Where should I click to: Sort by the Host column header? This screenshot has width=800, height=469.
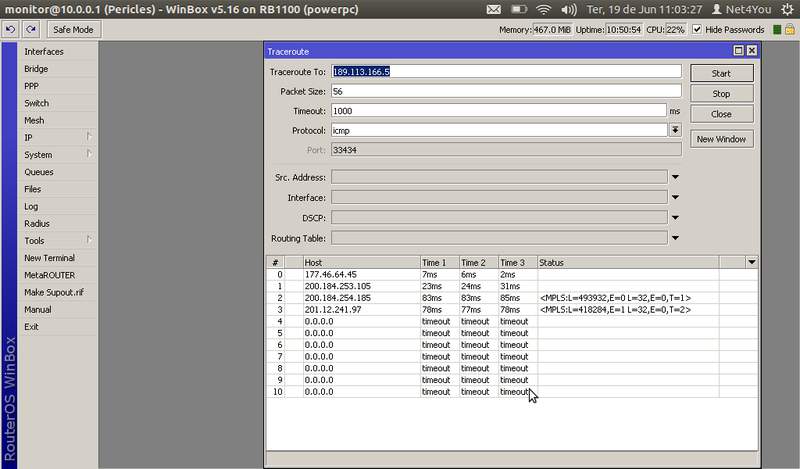click(x=361, y=262)
